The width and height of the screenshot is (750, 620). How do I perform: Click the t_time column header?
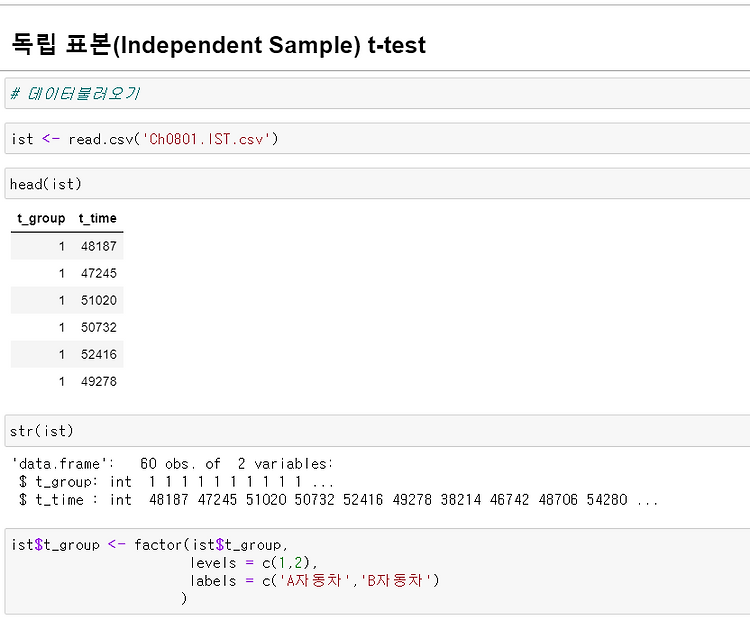pos(98,218)
